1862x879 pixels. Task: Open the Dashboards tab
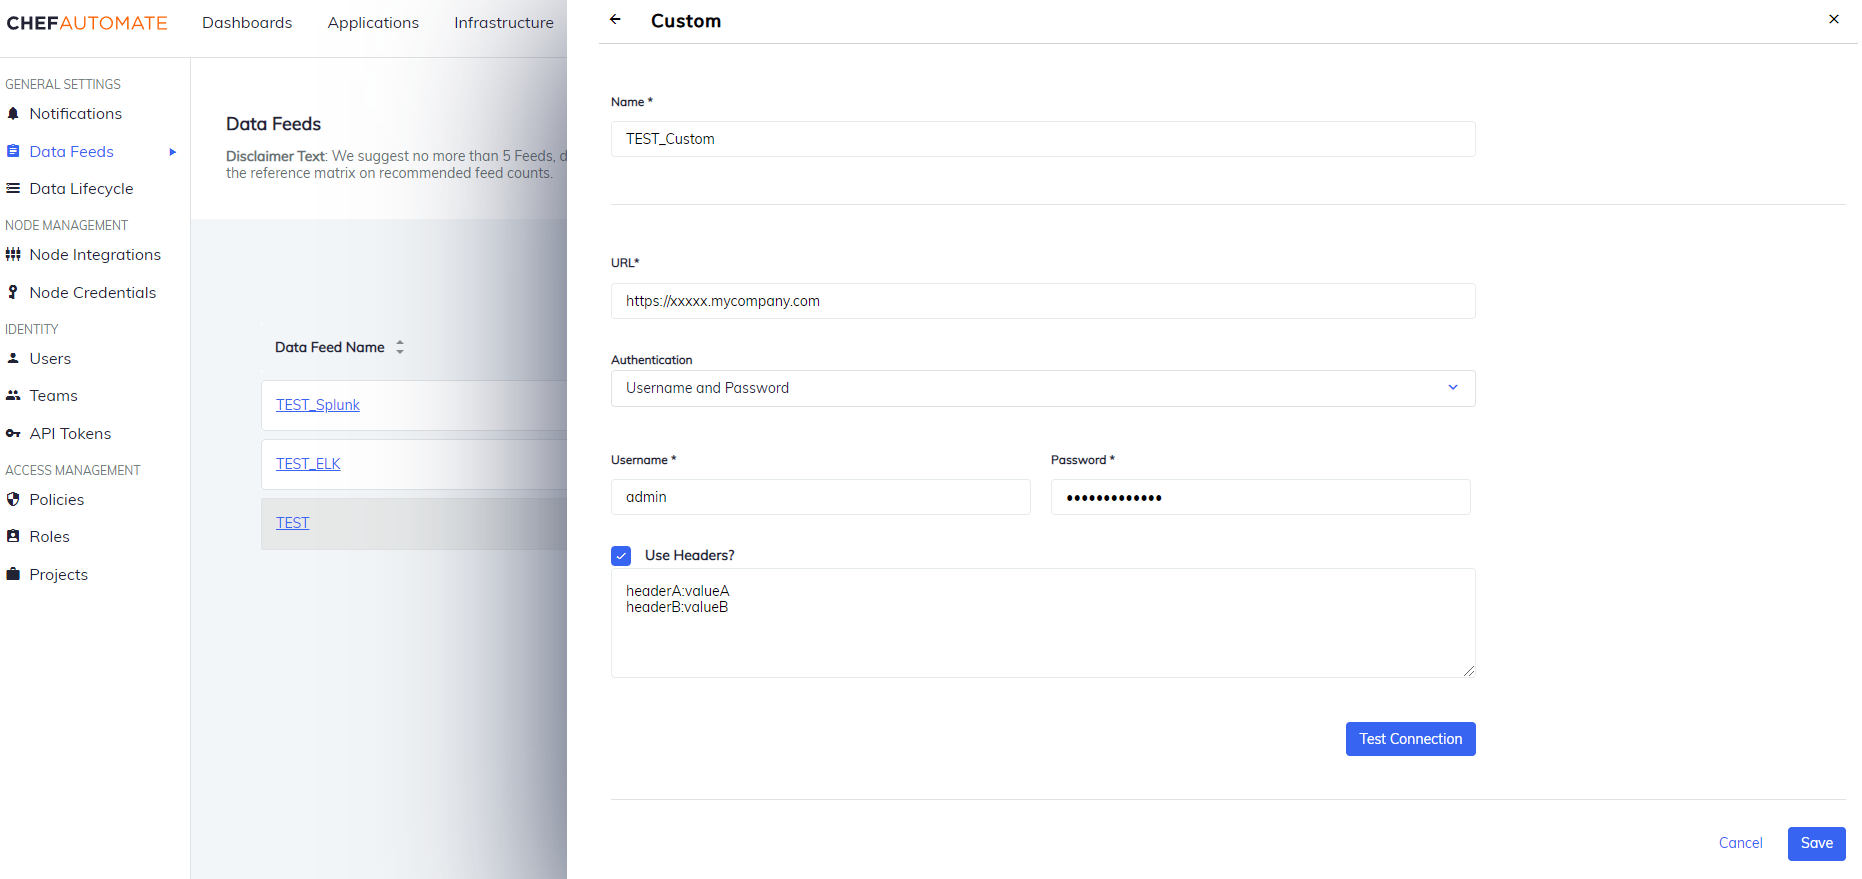coord(247,23)
